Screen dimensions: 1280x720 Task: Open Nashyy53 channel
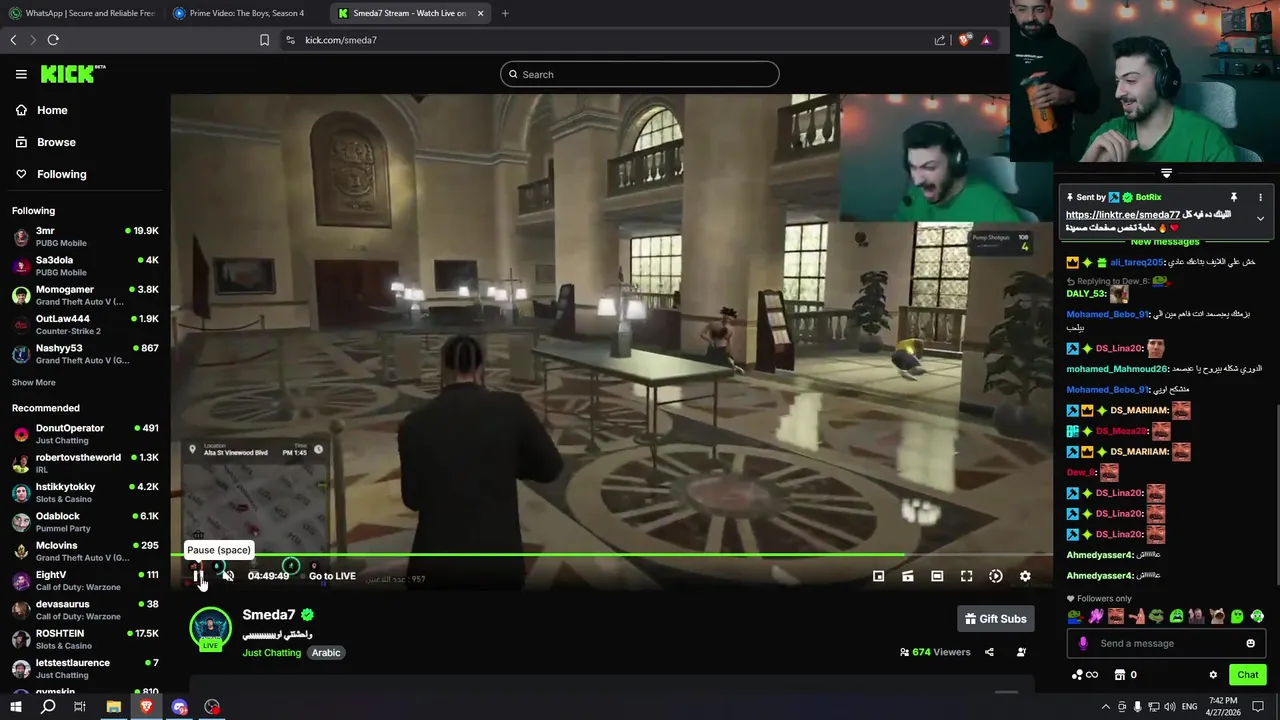point(85,354)
